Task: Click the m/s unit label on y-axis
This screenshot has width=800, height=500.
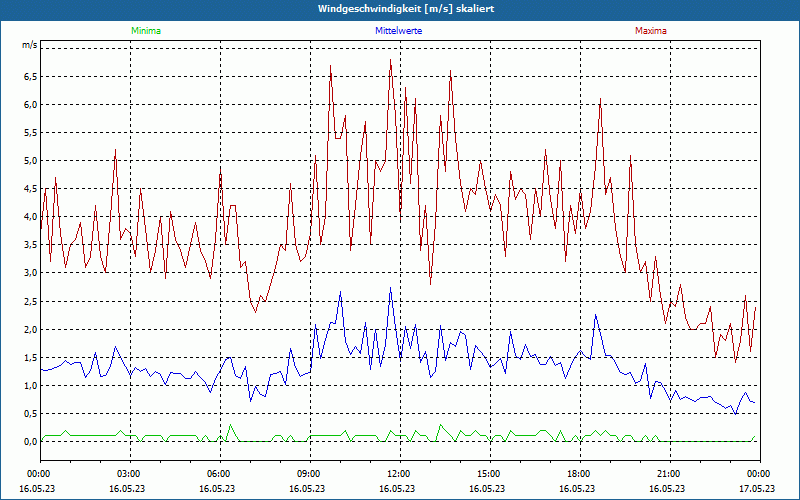Action: pos(29,46)
